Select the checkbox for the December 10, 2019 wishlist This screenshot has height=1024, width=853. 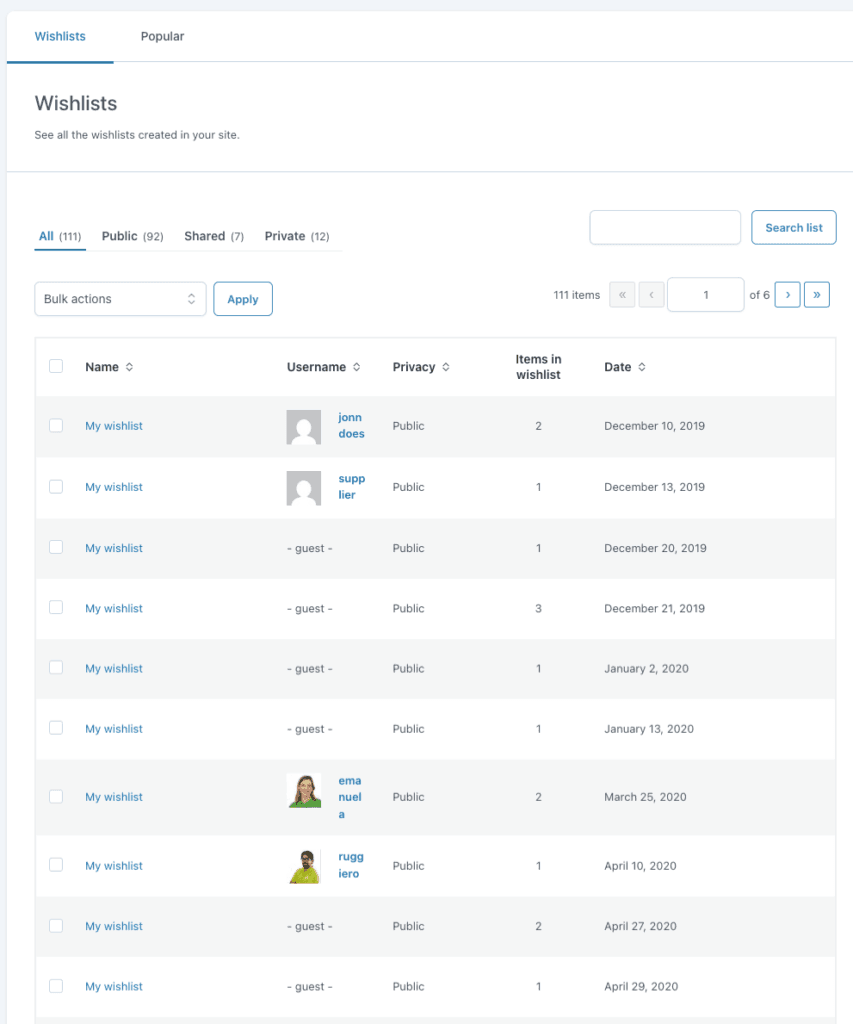(x=56, y=425)
